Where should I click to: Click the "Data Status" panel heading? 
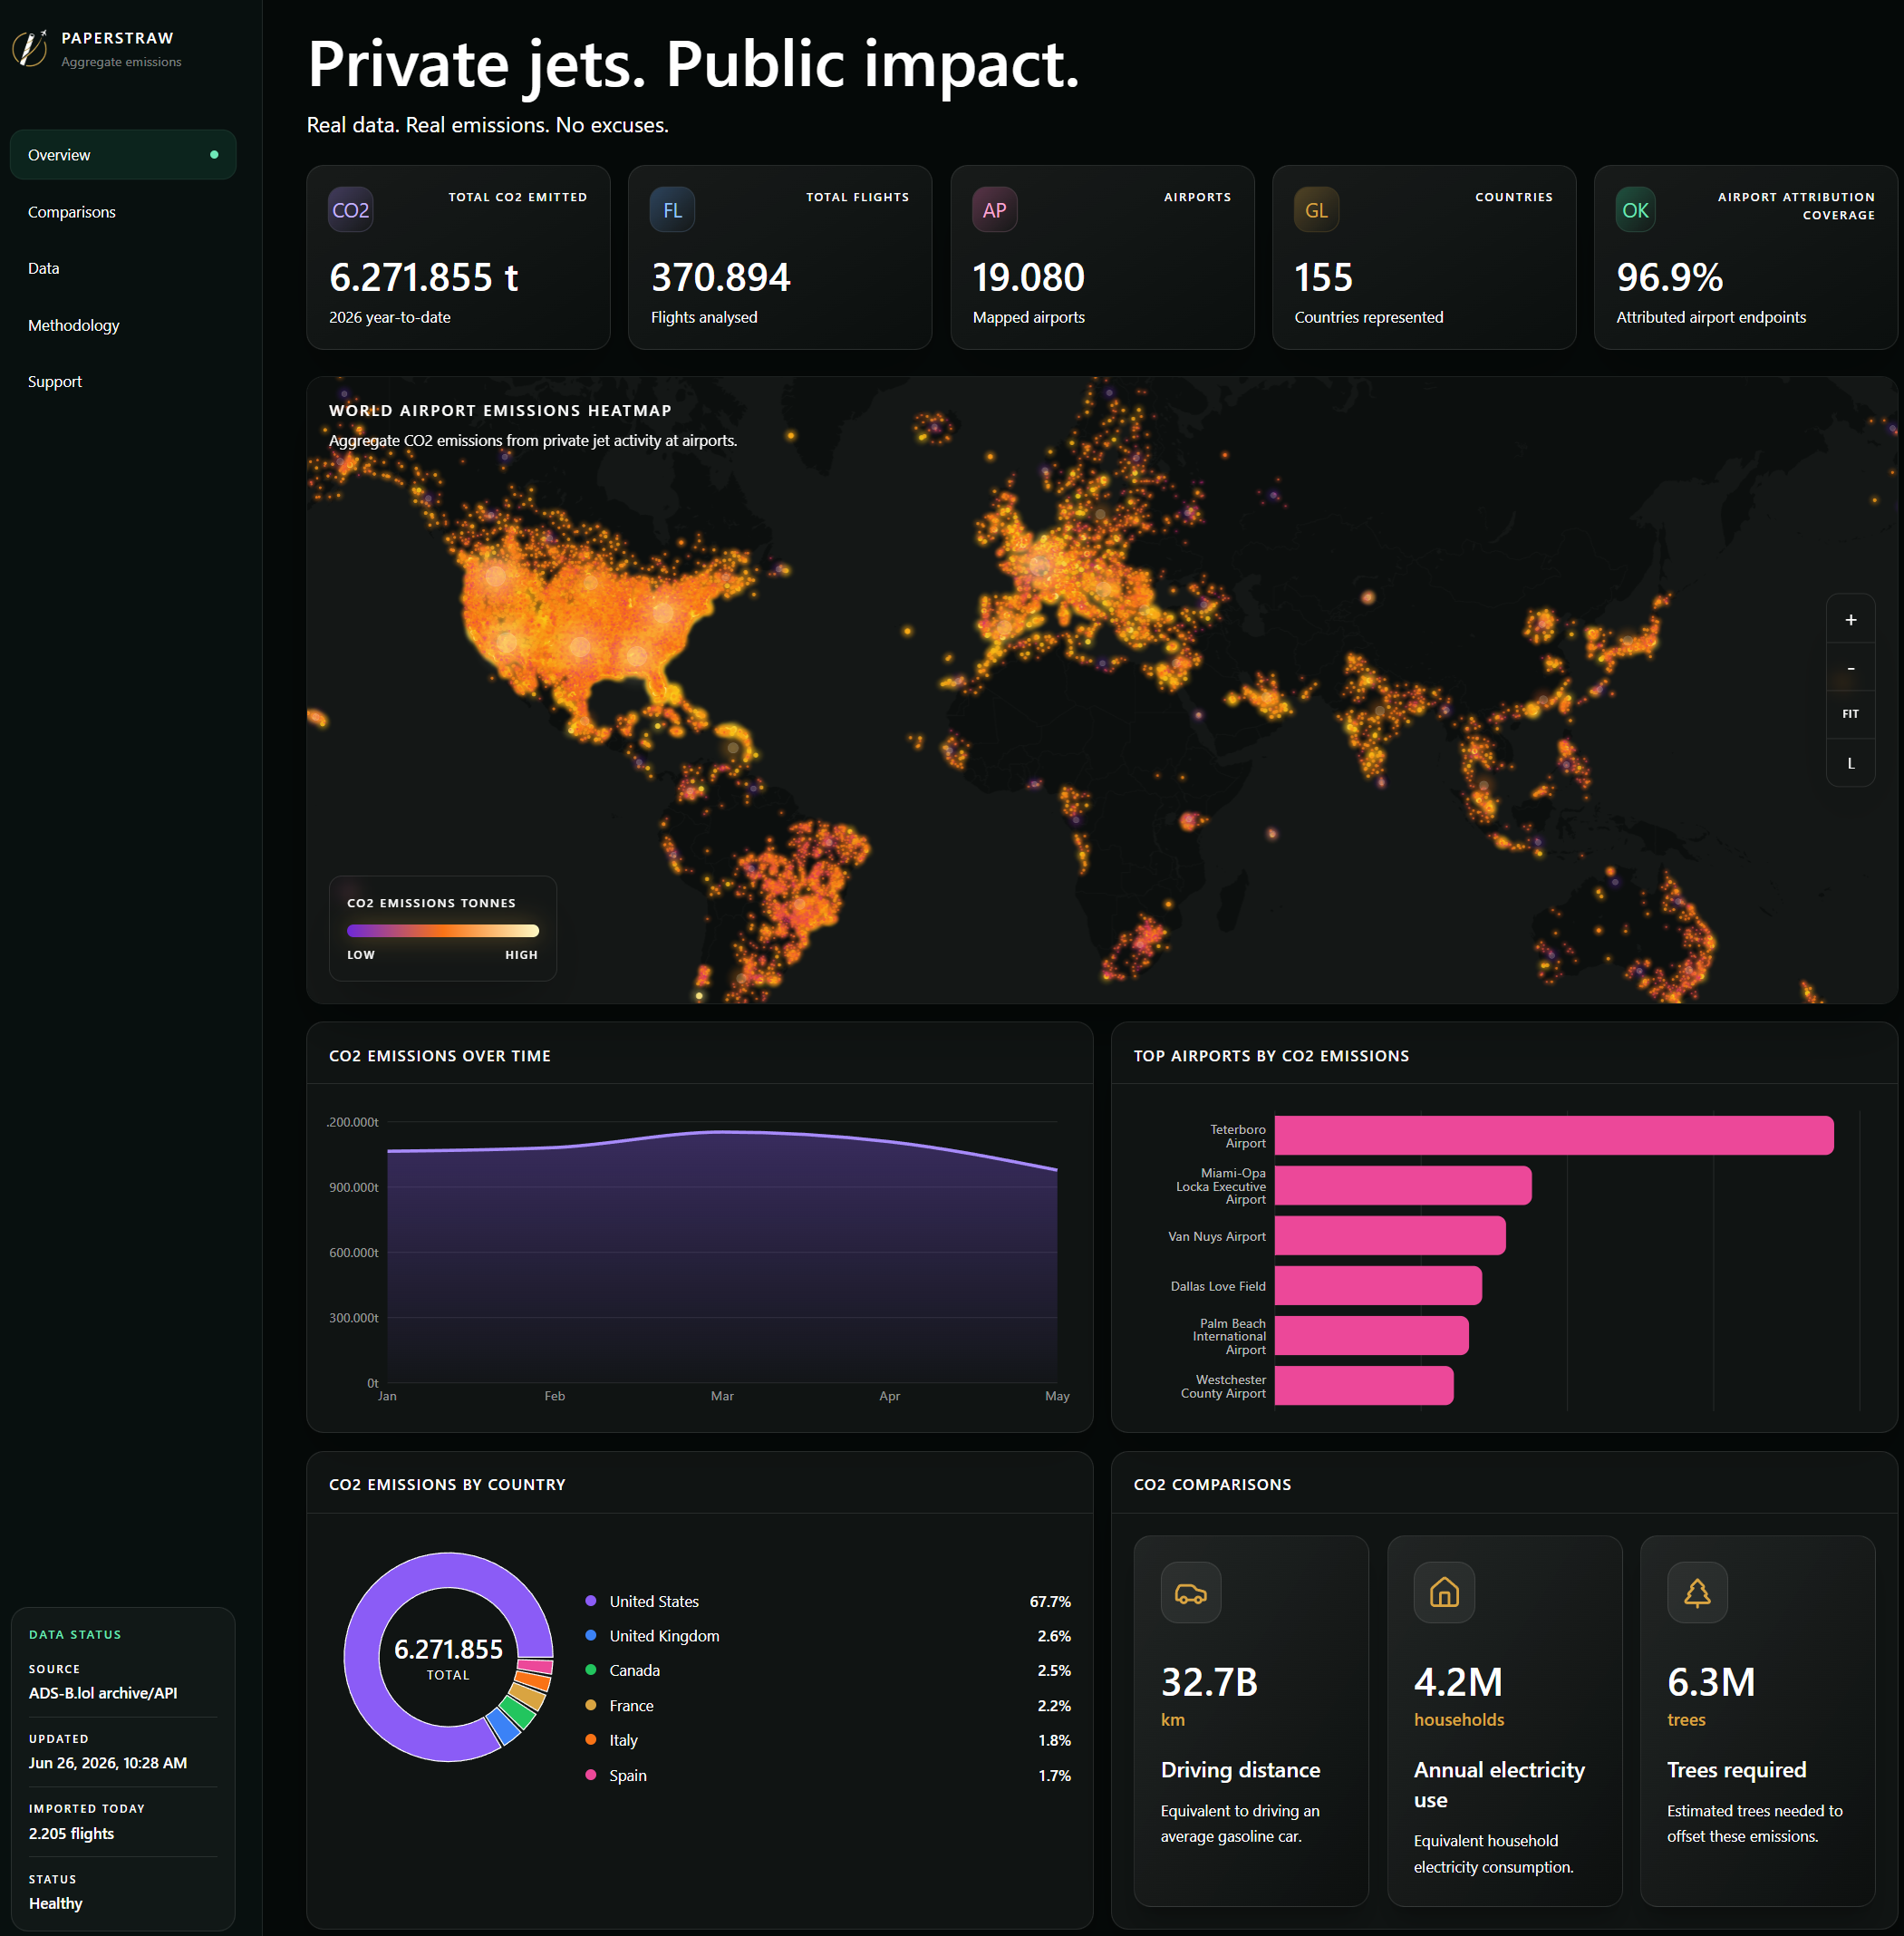75,1634
